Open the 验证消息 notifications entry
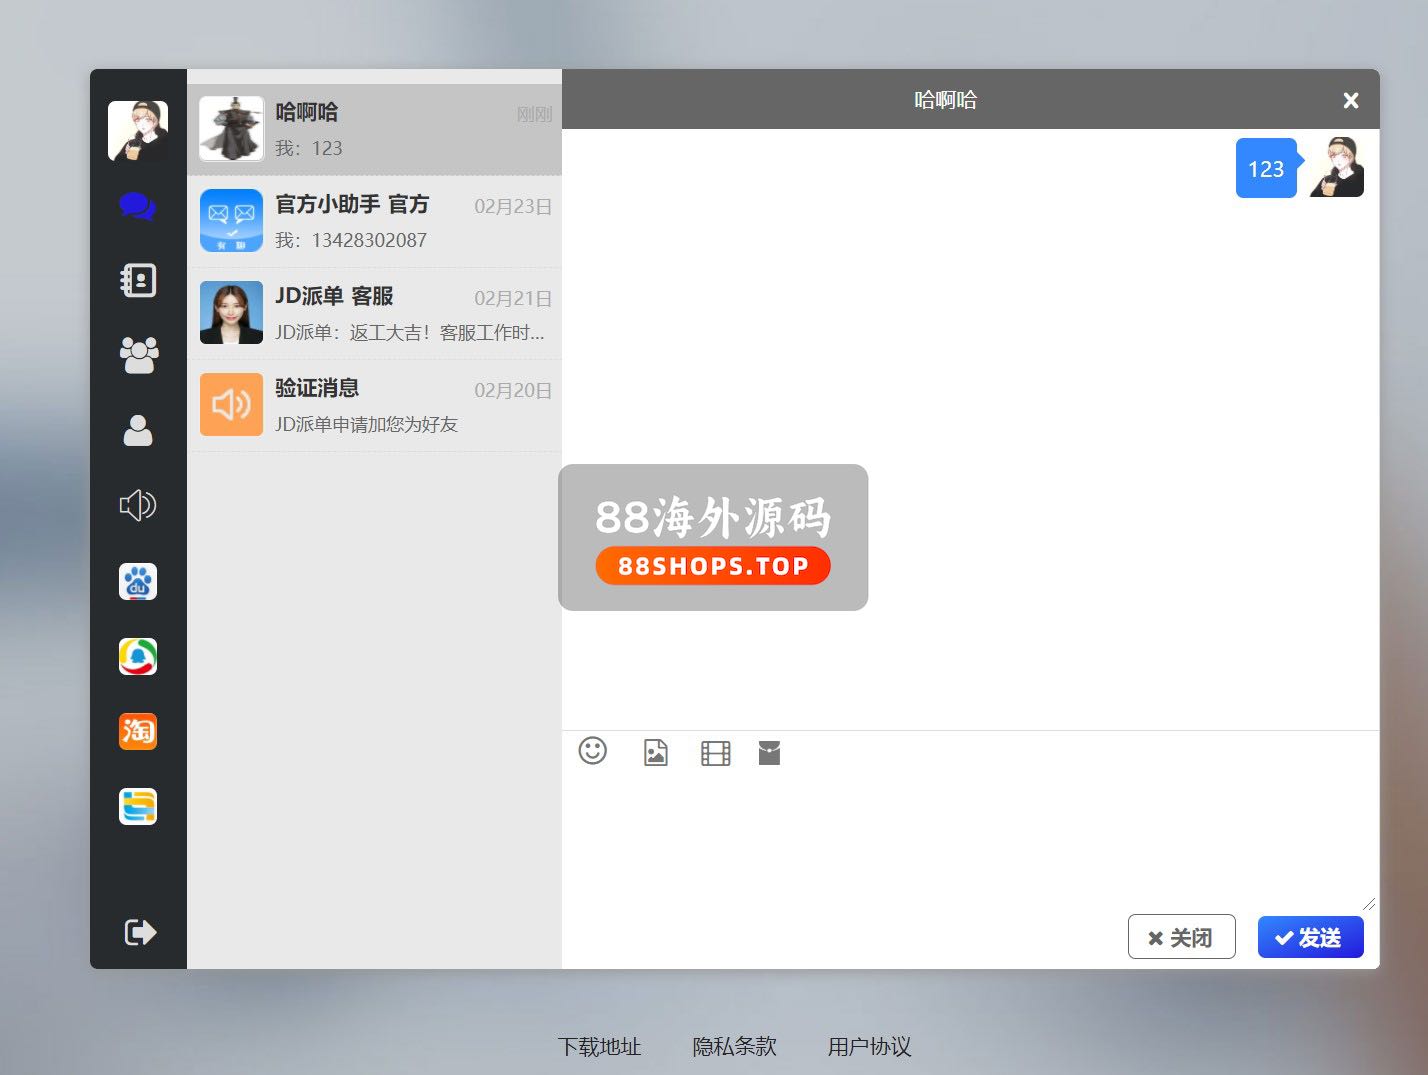Viewport: 1428px width, 1075px height. pos(374,406)
